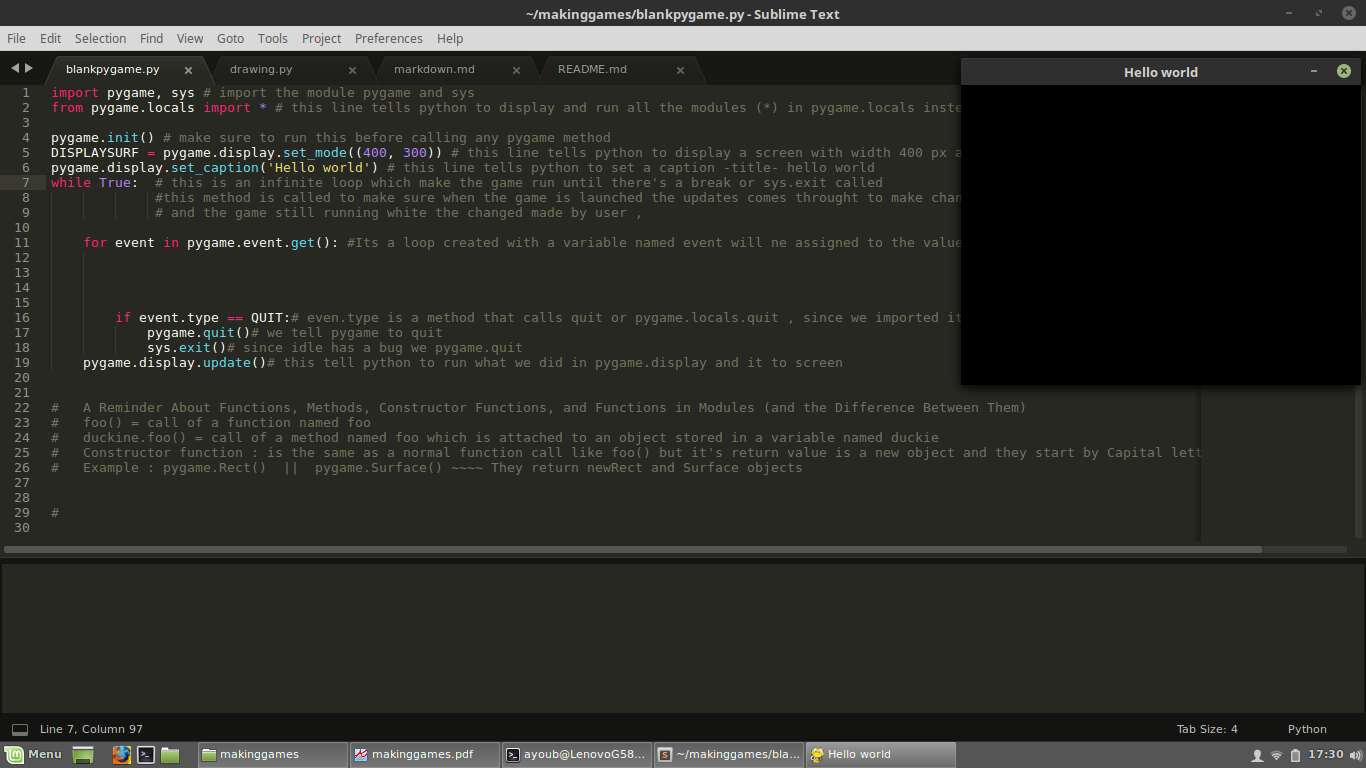Click the black Hello world game canvas
Screen dimensions: 1366x768
(1160, 235)
